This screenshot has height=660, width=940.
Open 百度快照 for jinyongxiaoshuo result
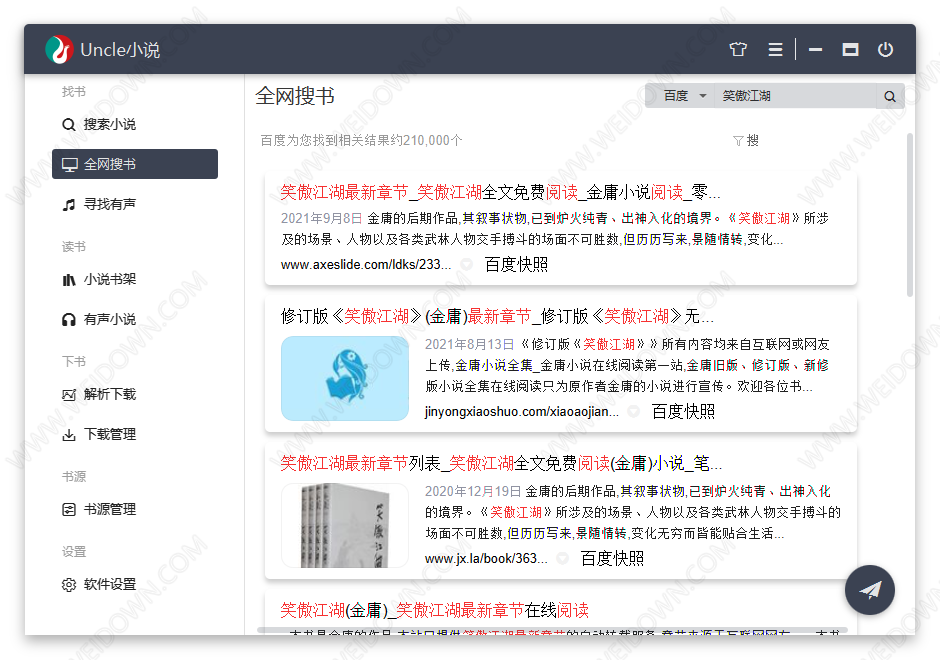(x=683, y=412)
